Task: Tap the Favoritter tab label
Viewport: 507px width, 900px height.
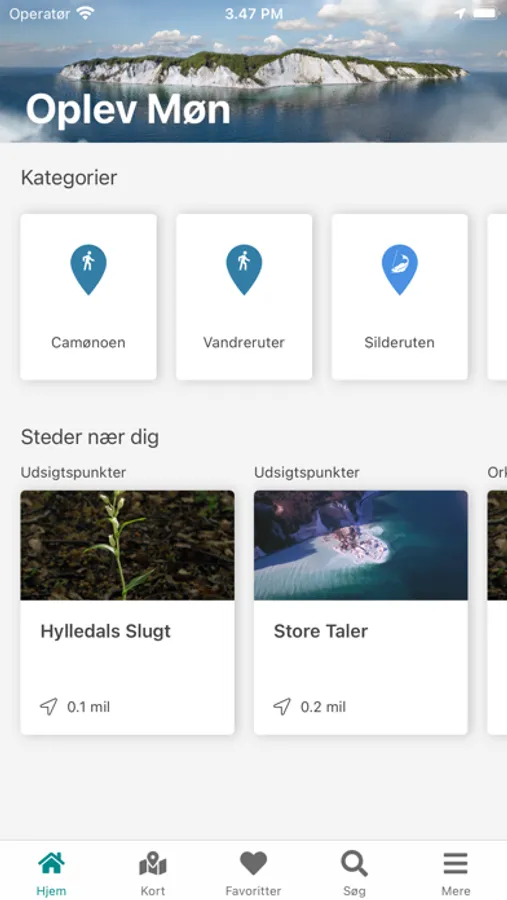Action: 253,891
